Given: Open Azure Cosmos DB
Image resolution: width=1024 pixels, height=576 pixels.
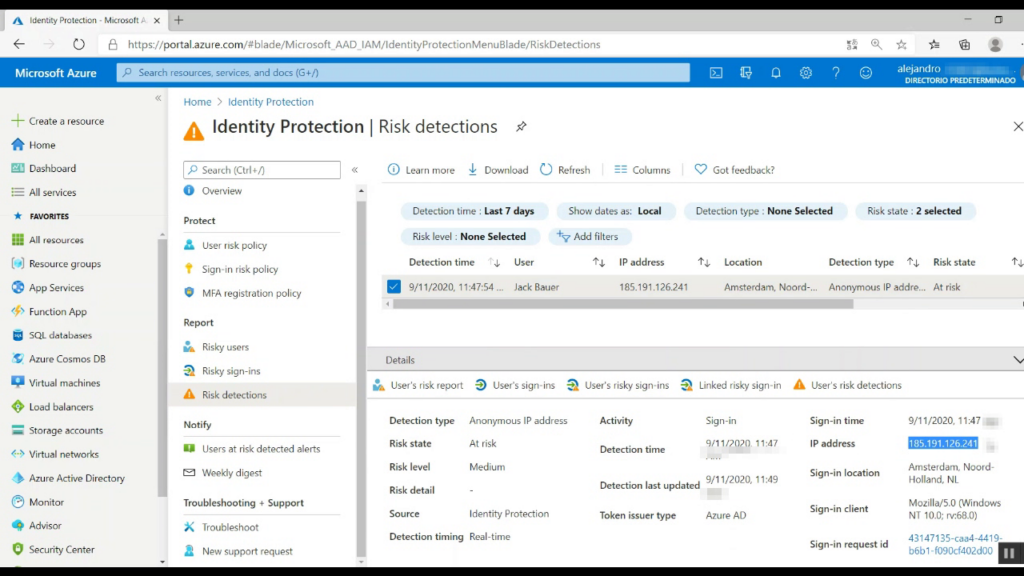Looking at the screenshot, I should 67,359.
